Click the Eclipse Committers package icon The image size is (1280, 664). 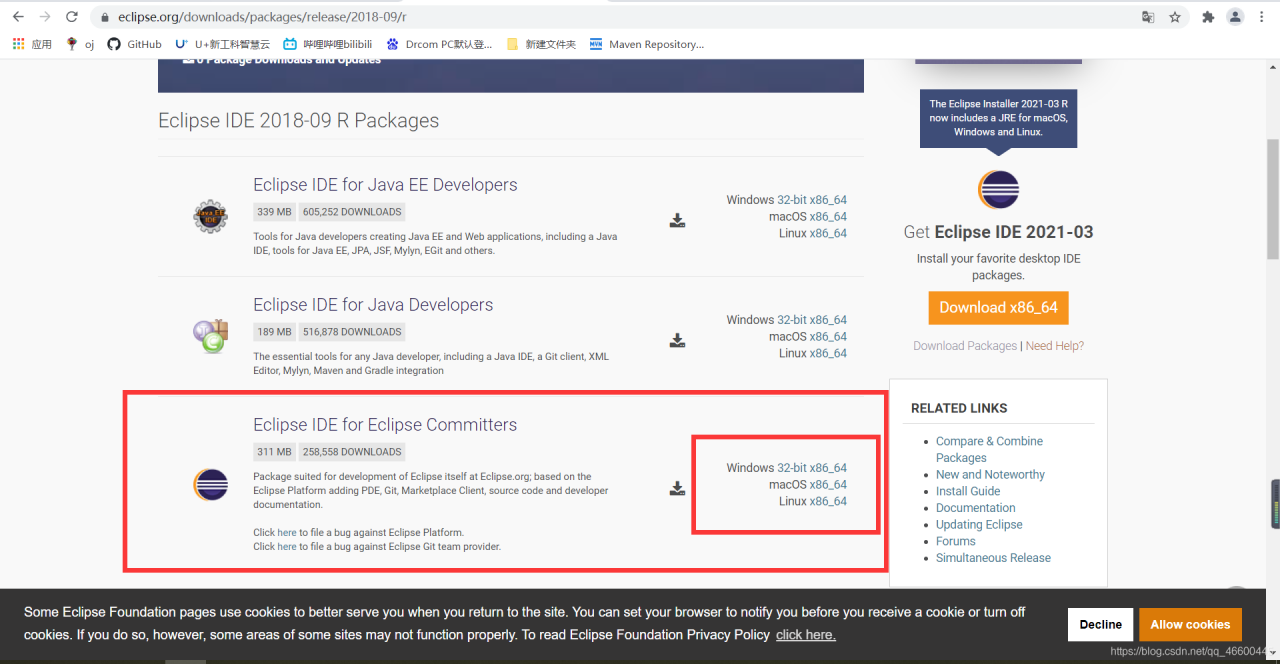[x=210, y=484]
